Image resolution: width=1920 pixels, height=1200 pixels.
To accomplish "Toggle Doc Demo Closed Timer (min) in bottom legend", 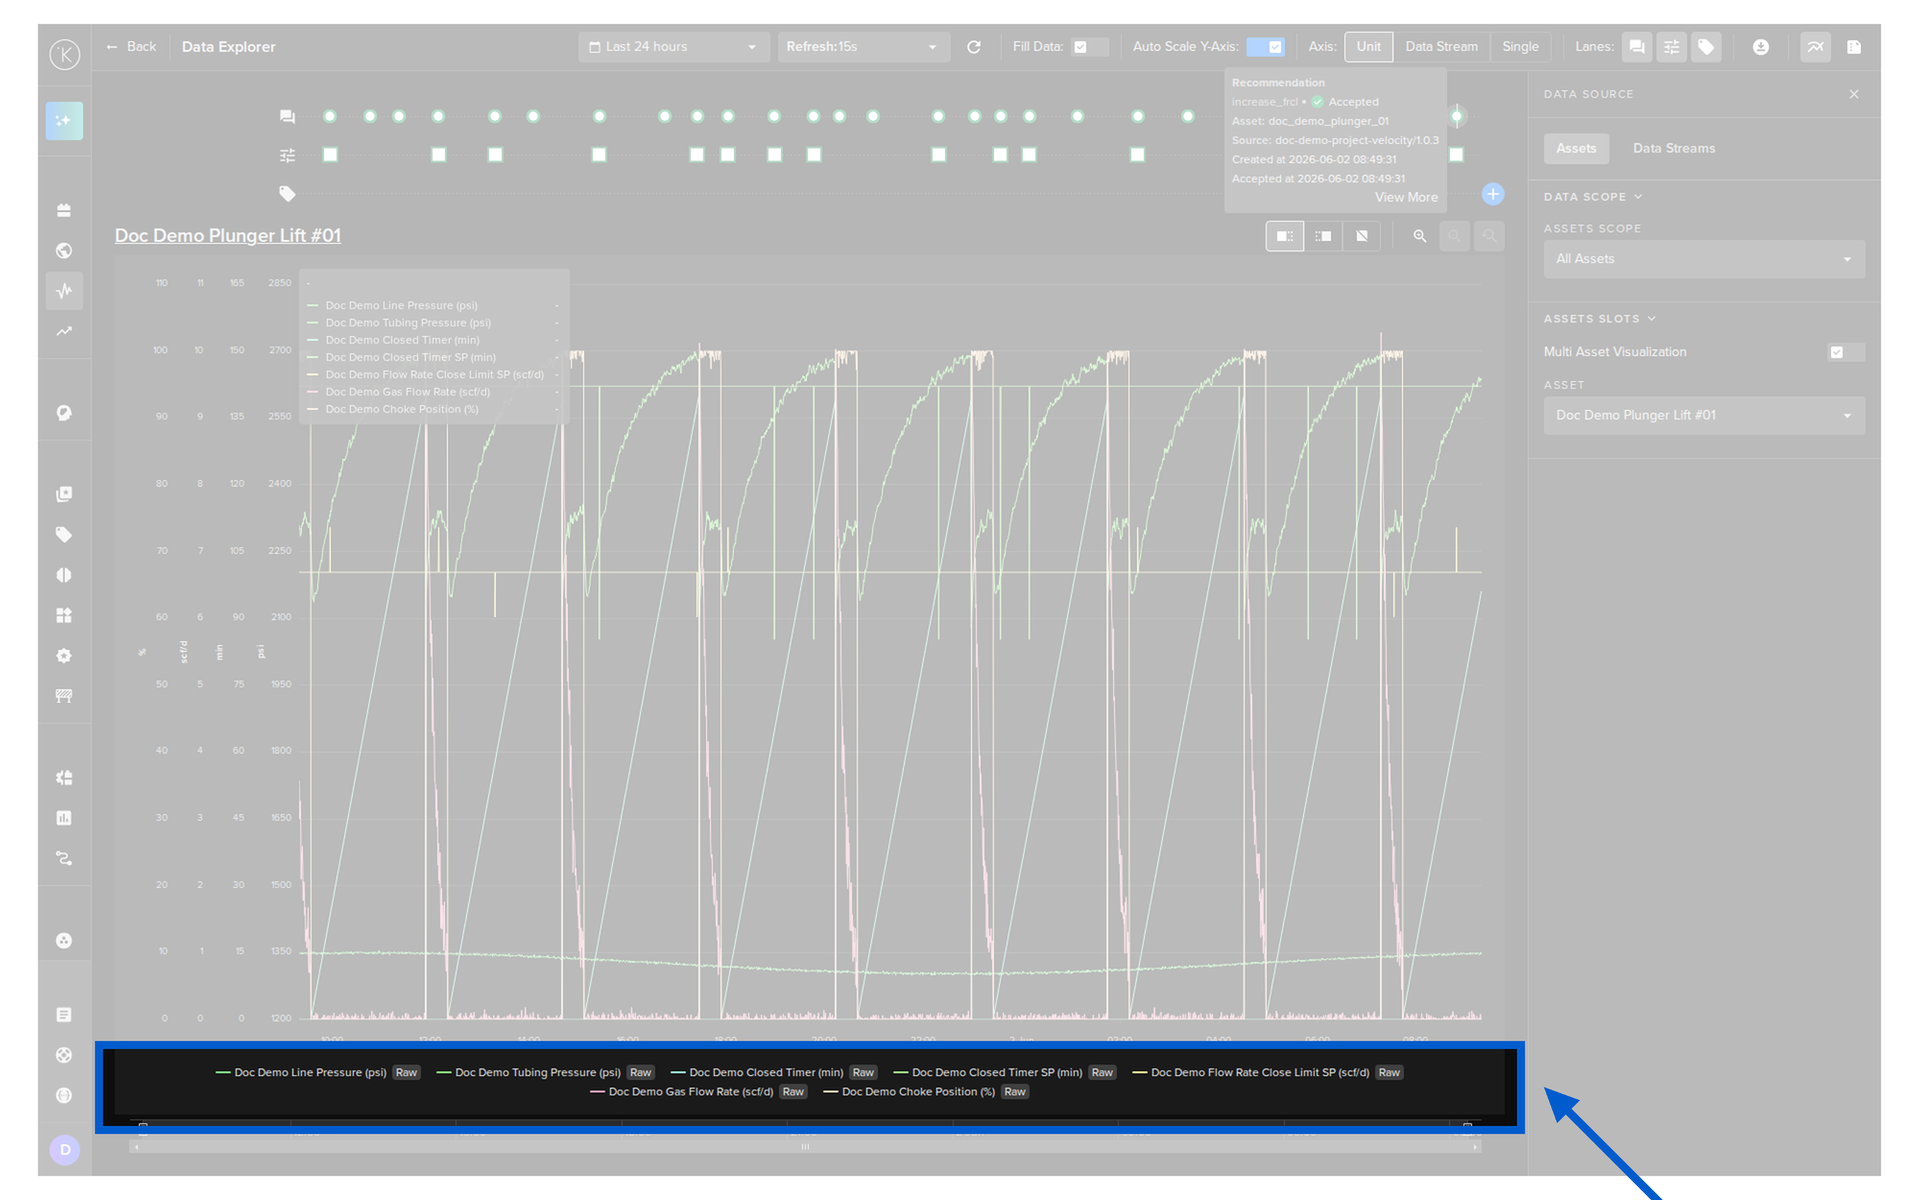I will click(x=757, y=1072).
